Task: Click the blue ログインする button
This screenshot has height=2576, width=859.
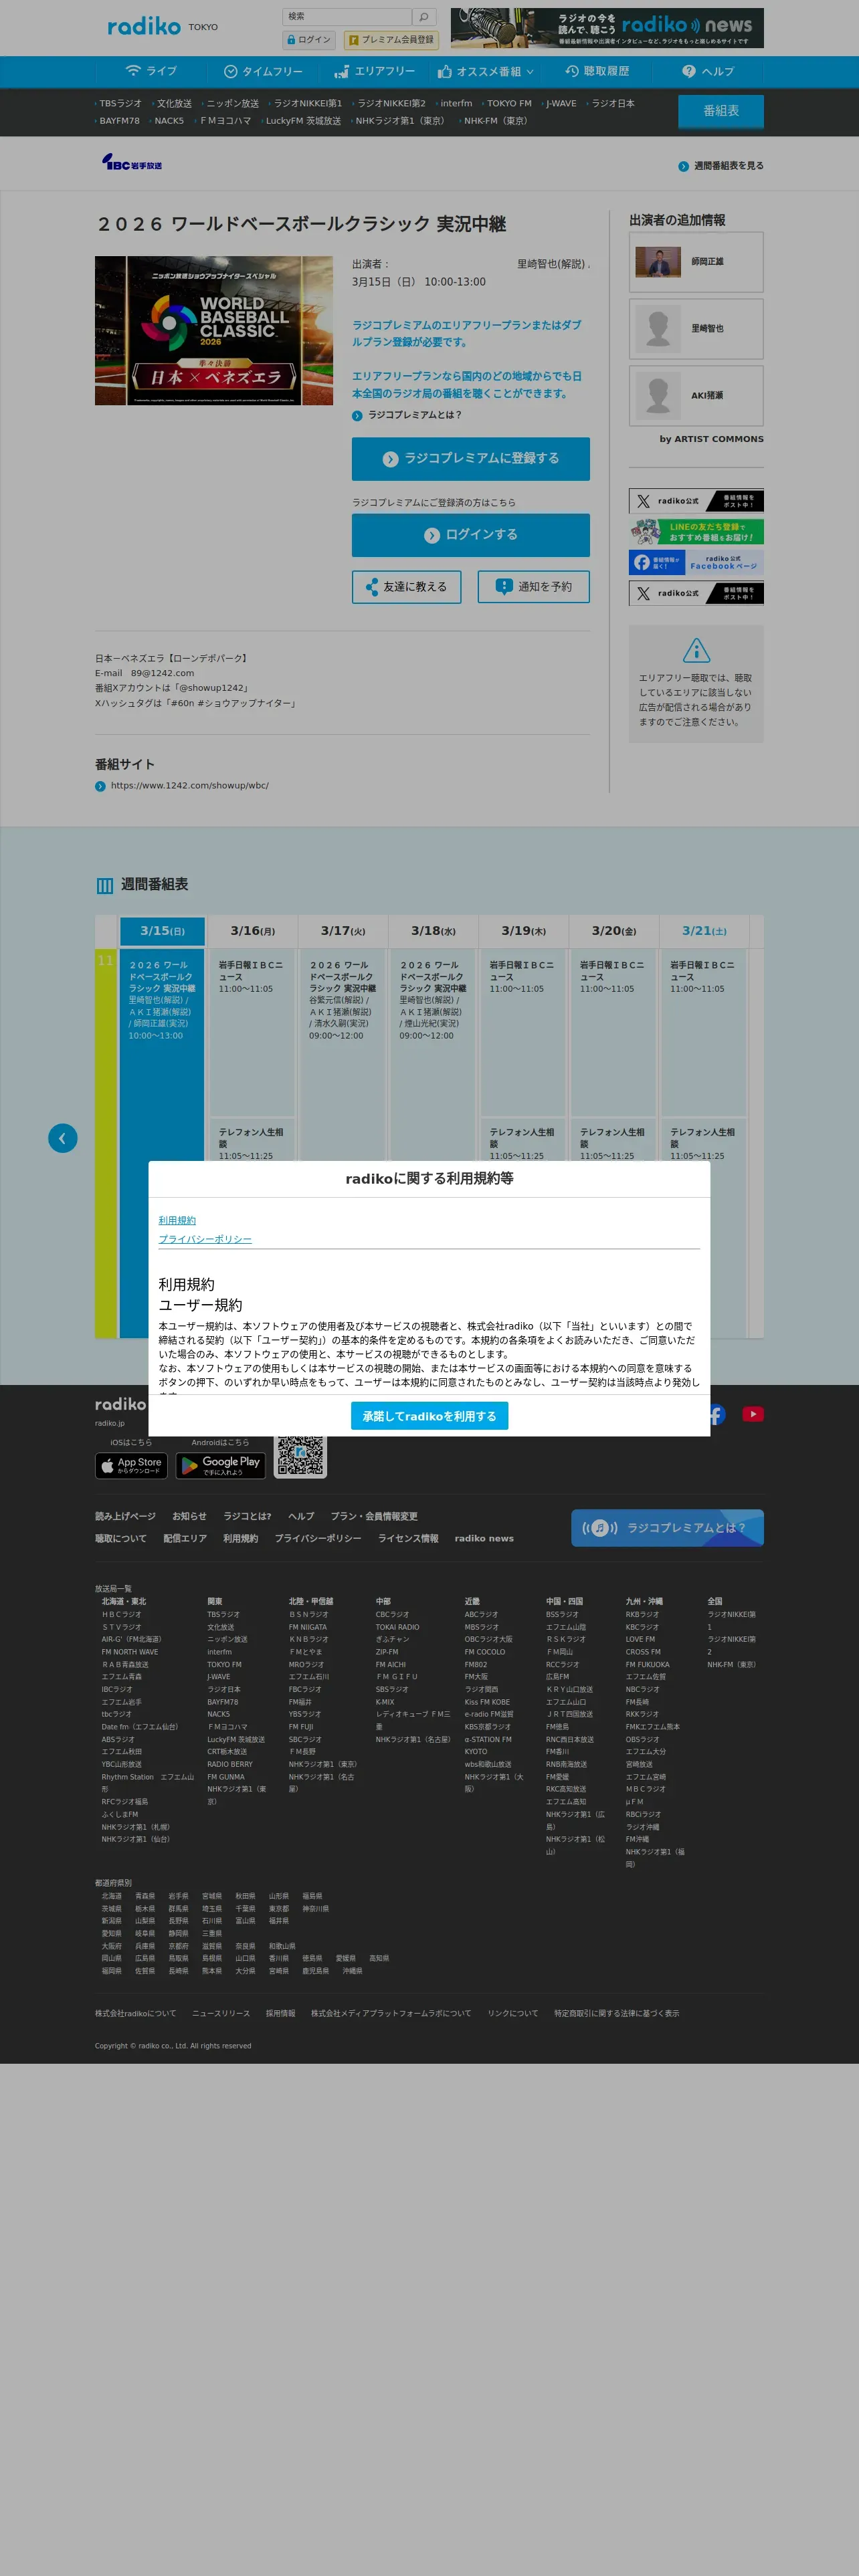Action: point(471,535)
